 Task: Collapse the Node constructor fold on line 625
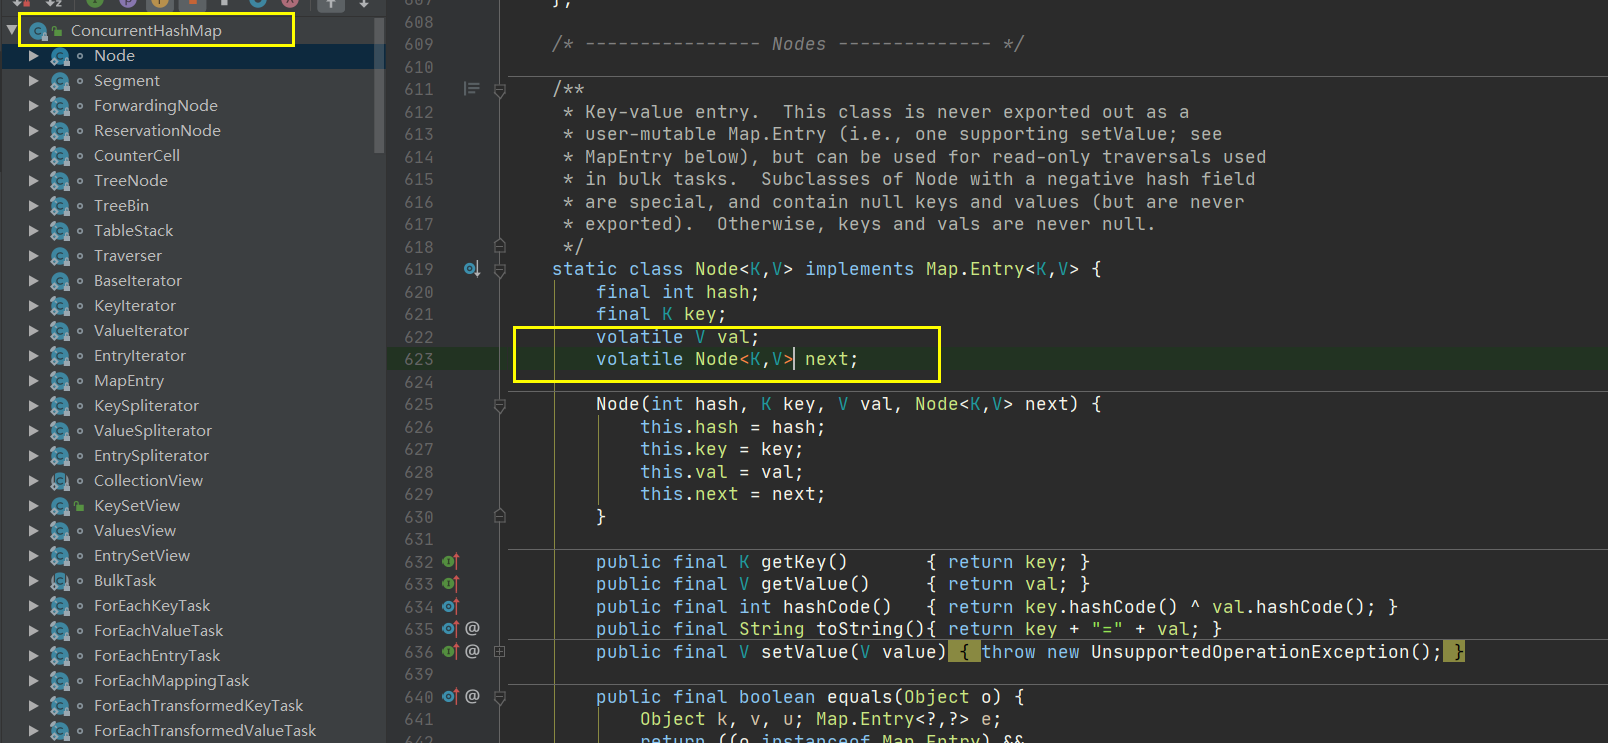[x=500, y=405]
